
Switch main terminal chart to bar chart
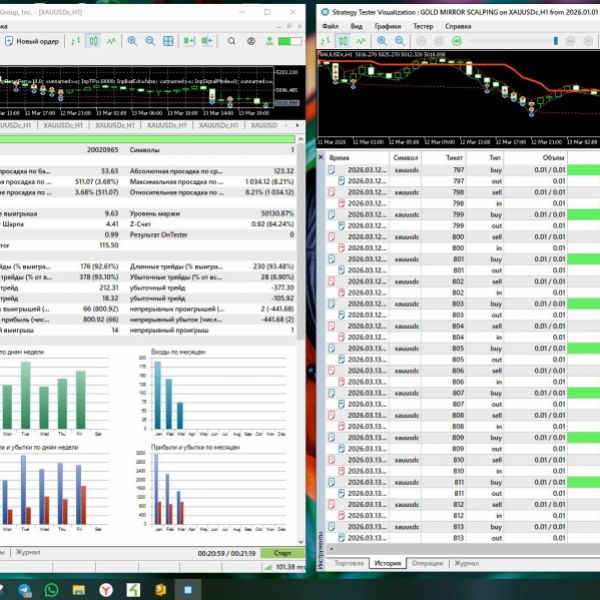tap(72, 41)
